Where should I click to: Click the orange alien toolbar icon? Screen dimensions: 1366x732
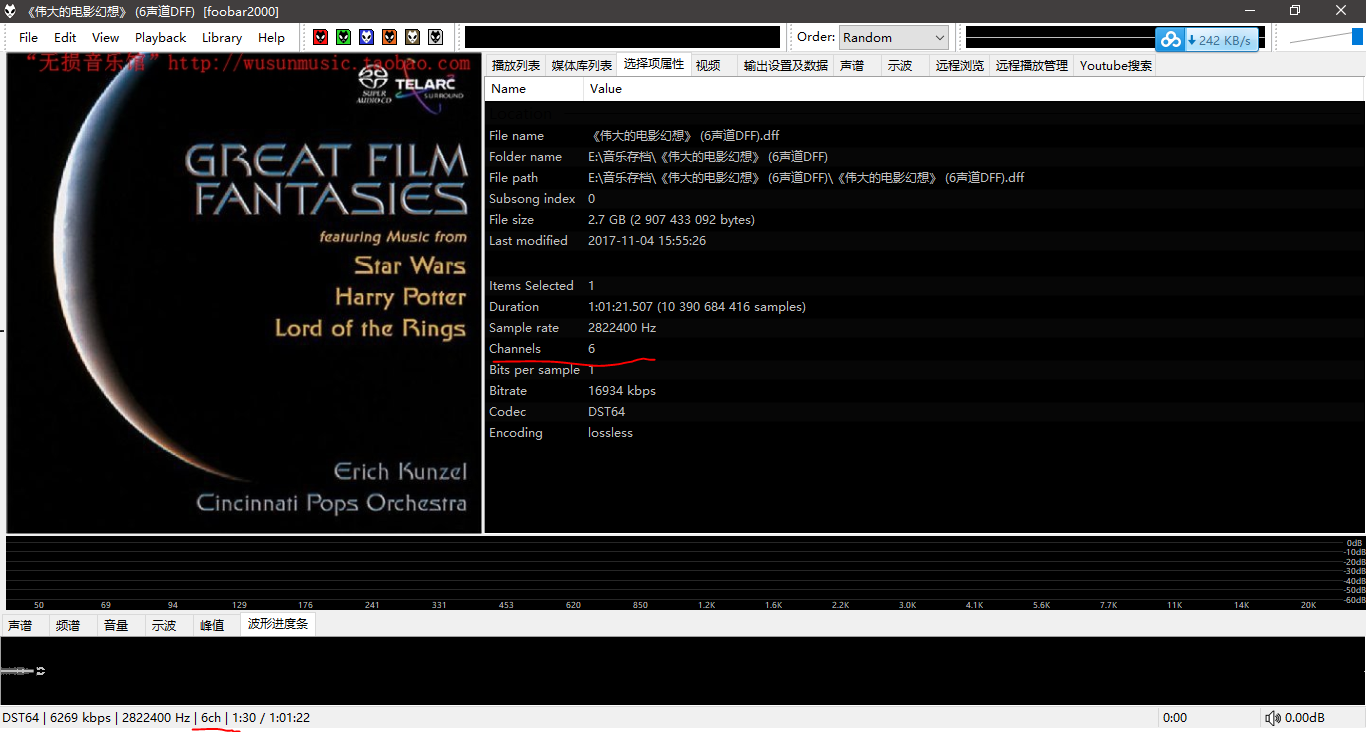point(389,37)
